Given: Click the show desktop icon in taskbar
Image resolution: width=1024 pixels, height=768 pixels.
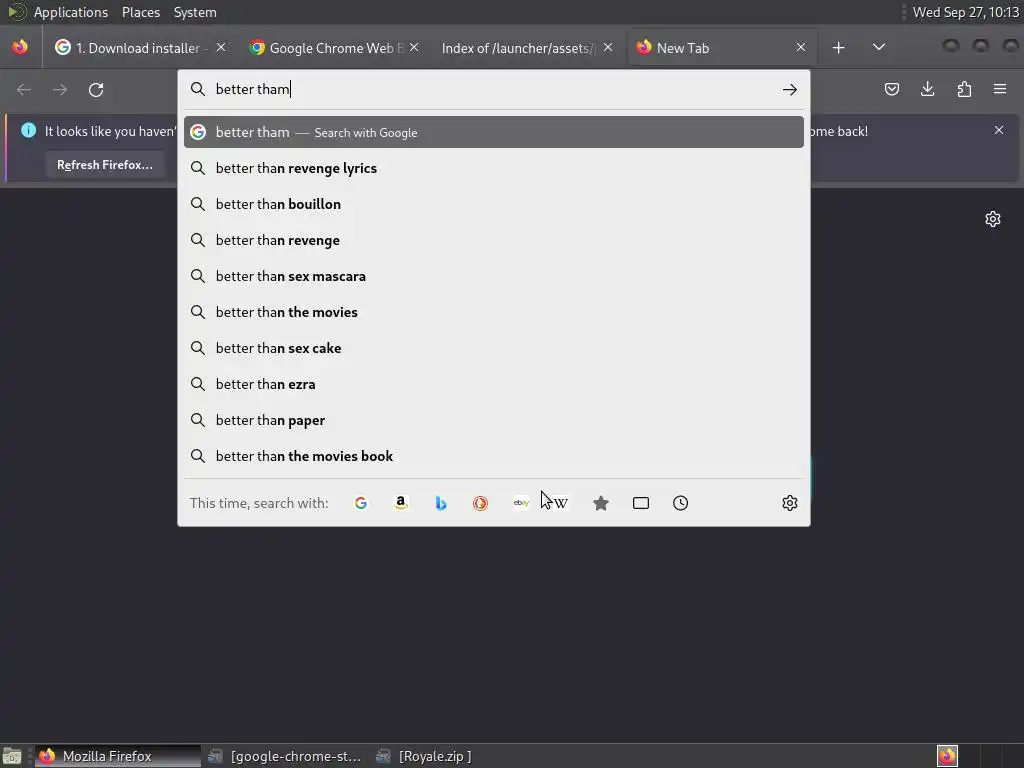Looking at the screenshot, I should (12, 756).
